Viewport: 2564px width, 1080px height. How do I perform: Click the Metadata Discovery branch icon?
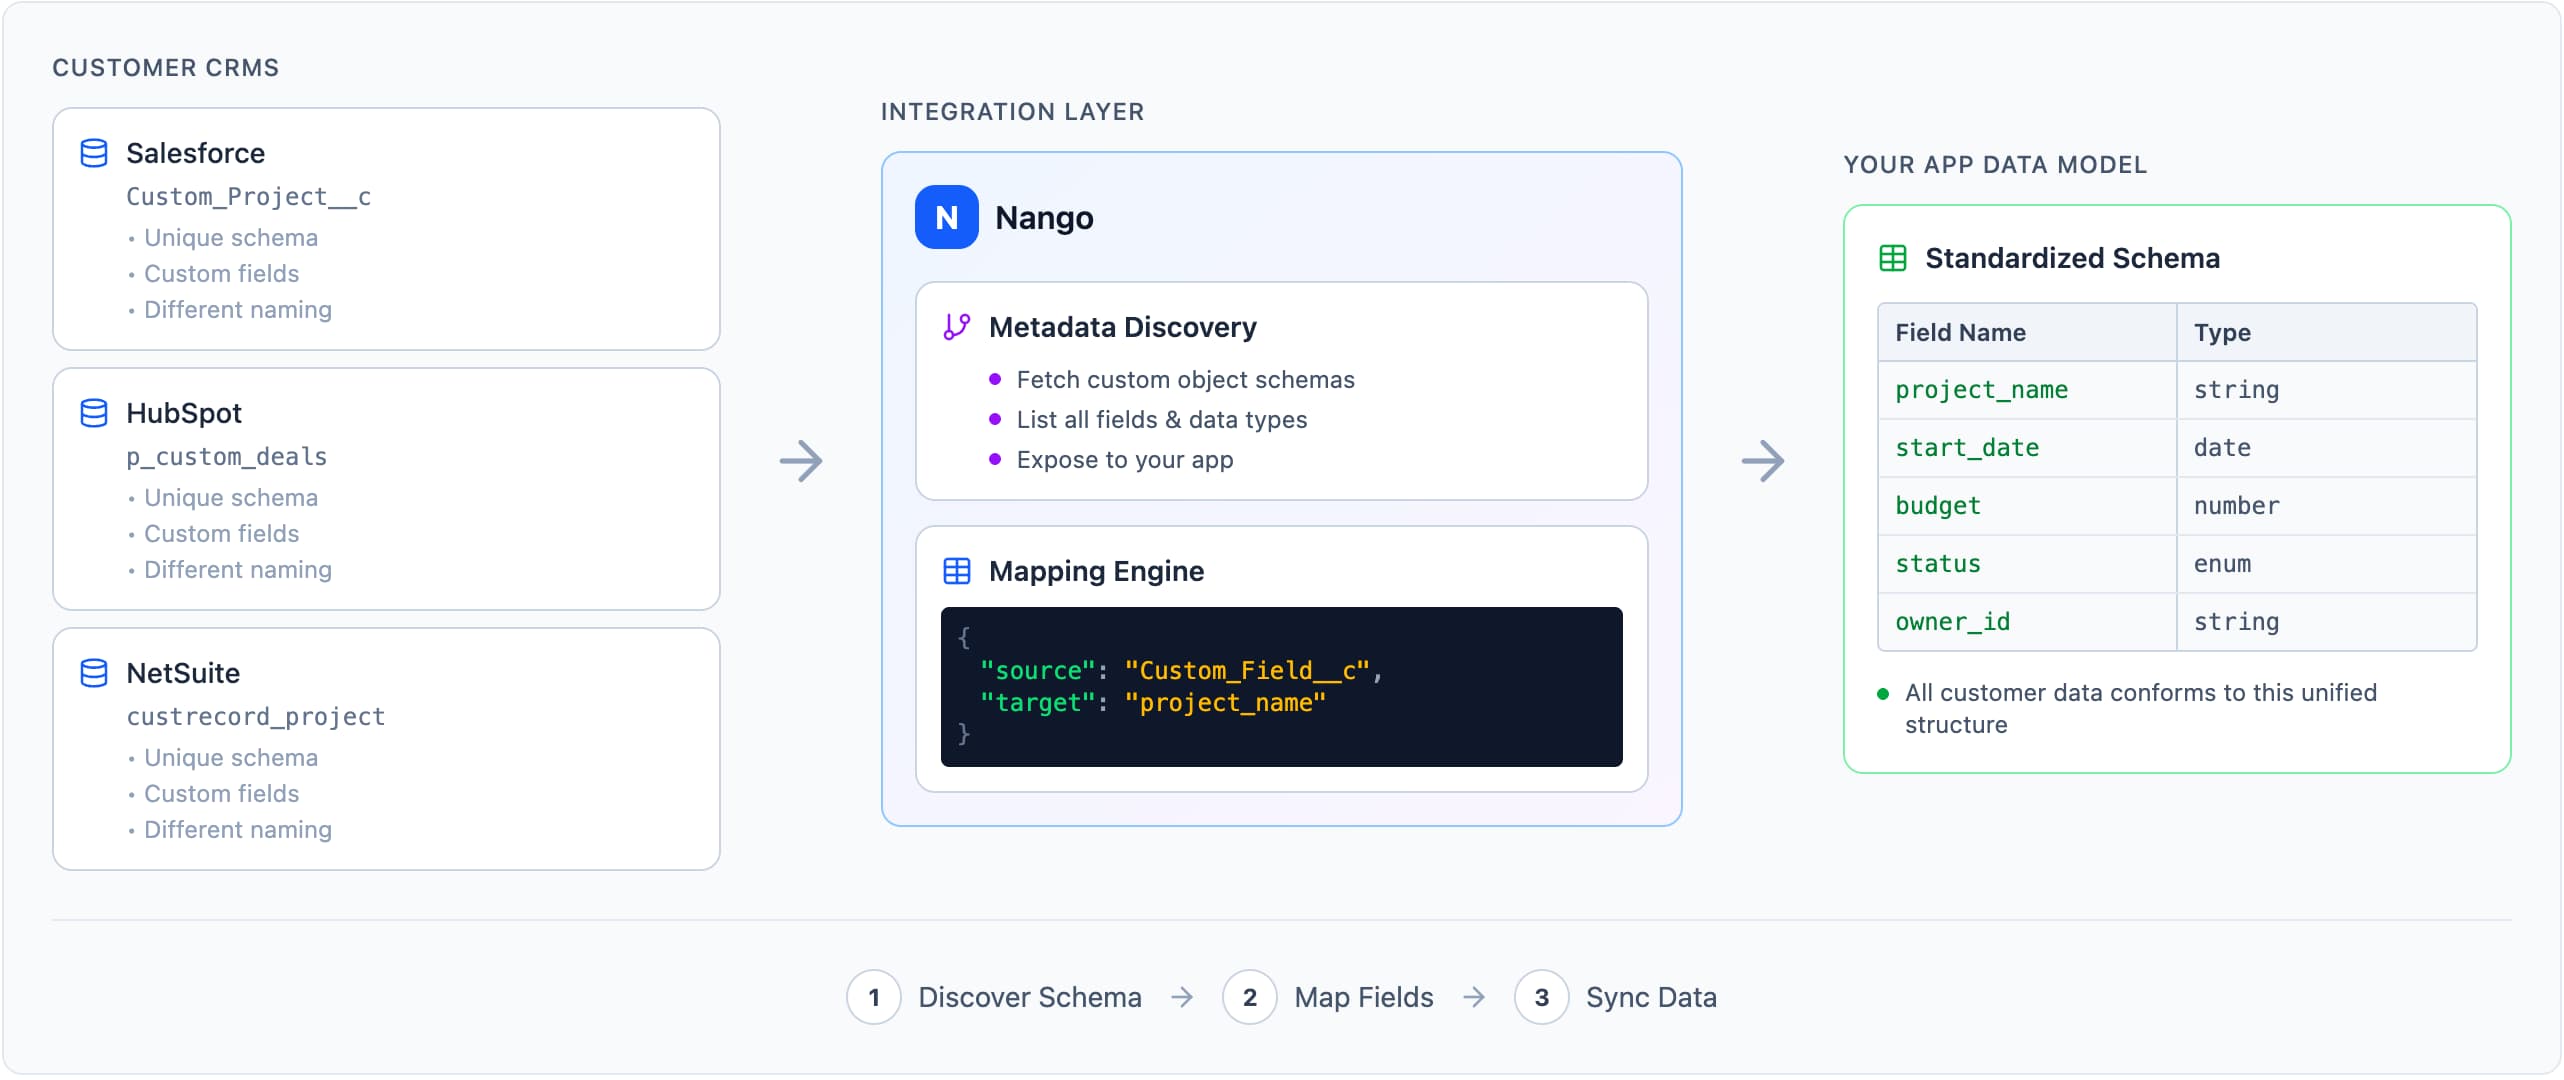pyautogui.click(x=957, y=327)
